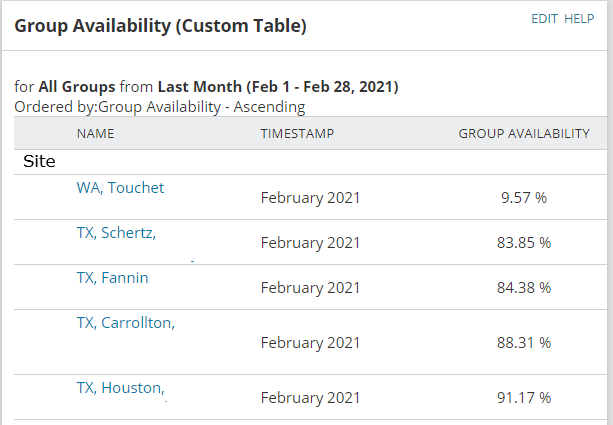Select the 84.38 % availability value
The width and height of the screenshot is (613, 425).
point(524,288)
